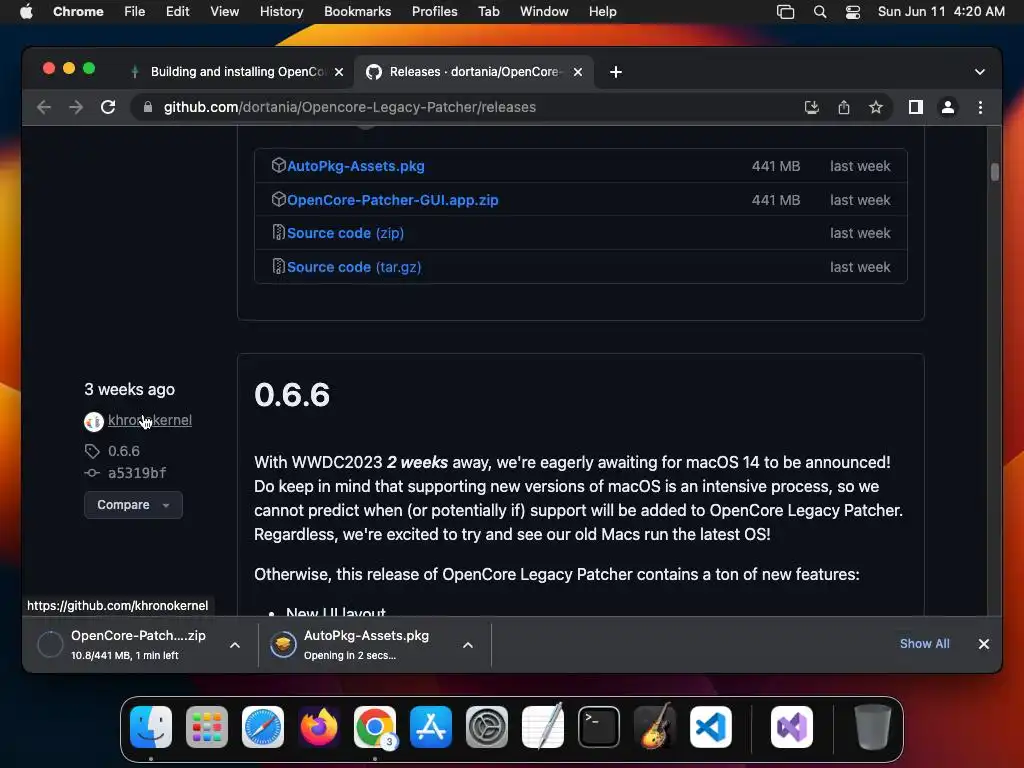The width and height of the screenshot is (1024, 768).
Task: Open commit a5319bf
Action: point(137,473)
